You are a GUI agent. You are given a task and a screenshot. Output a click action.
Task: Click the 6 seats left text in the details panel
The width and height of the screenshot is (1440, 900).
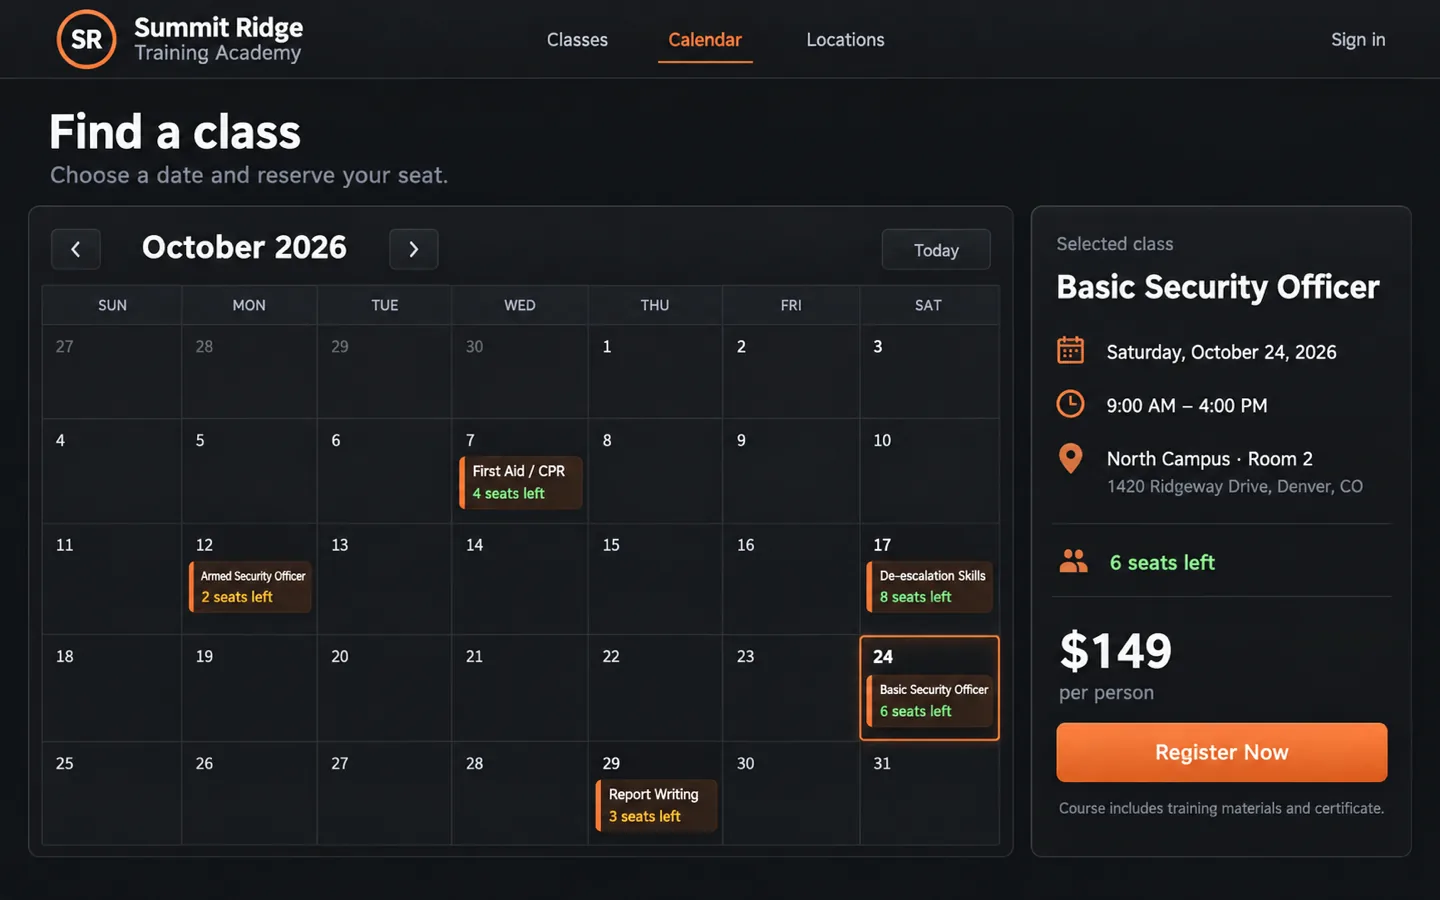(1162, 562)
